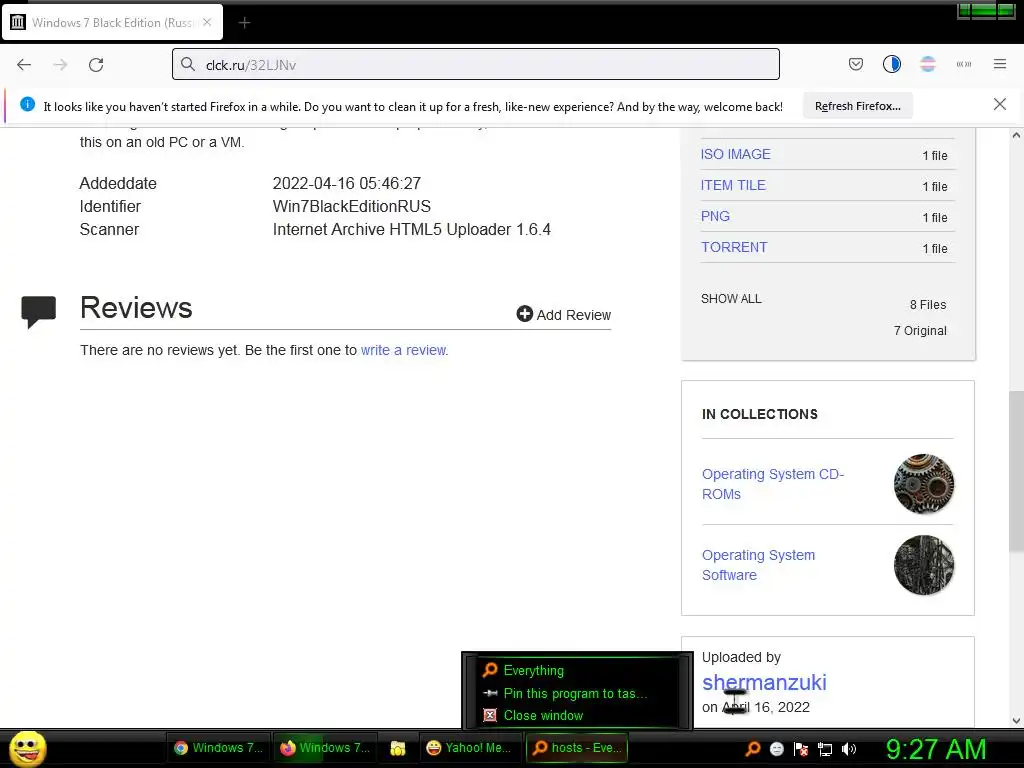
Task: Click the IN COLLECTIONS heading
Action: click(x=760, y=415)
